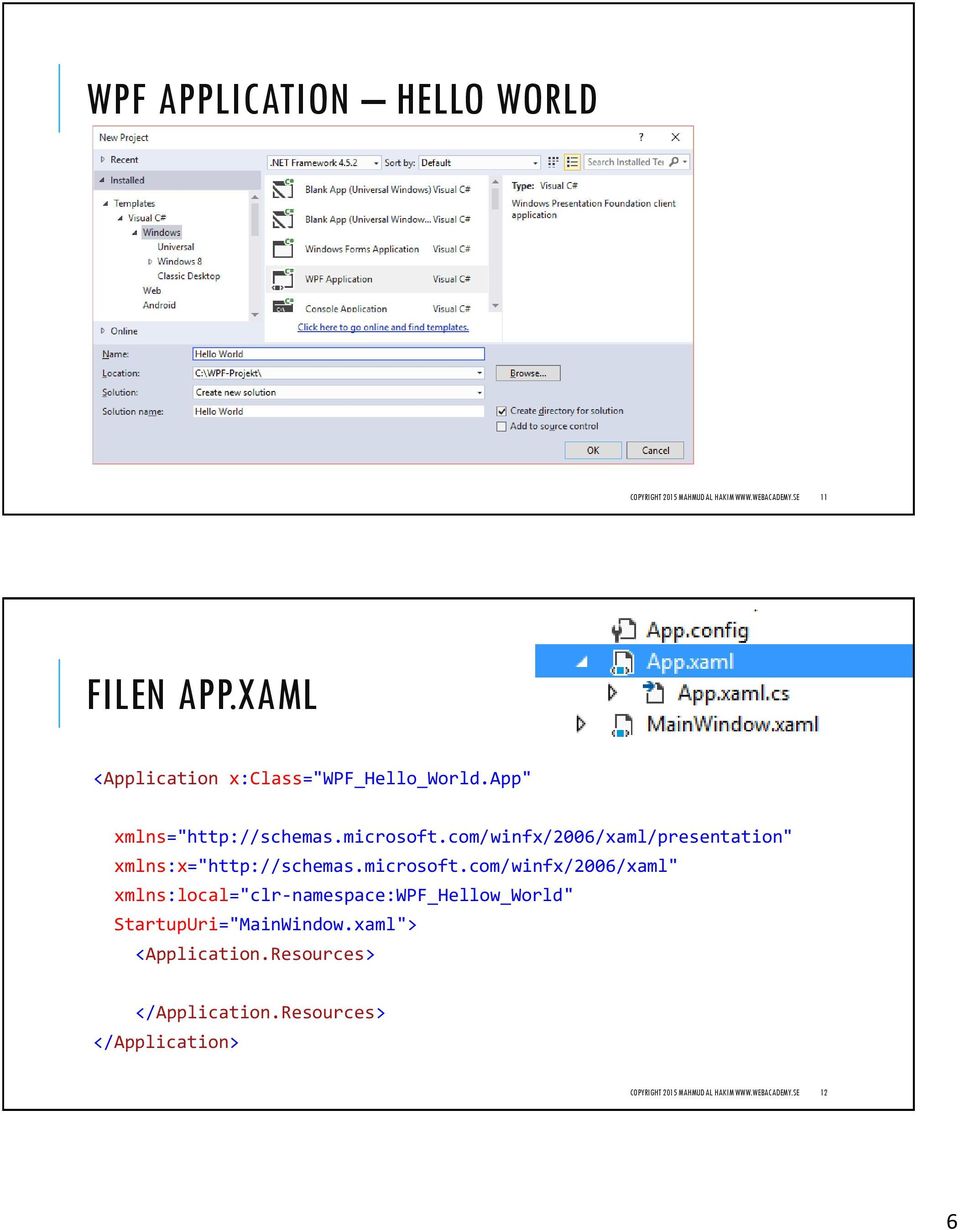Screen dimensions: 960x1230
Task: Select the Universal tree item
Action: (175, 247)
